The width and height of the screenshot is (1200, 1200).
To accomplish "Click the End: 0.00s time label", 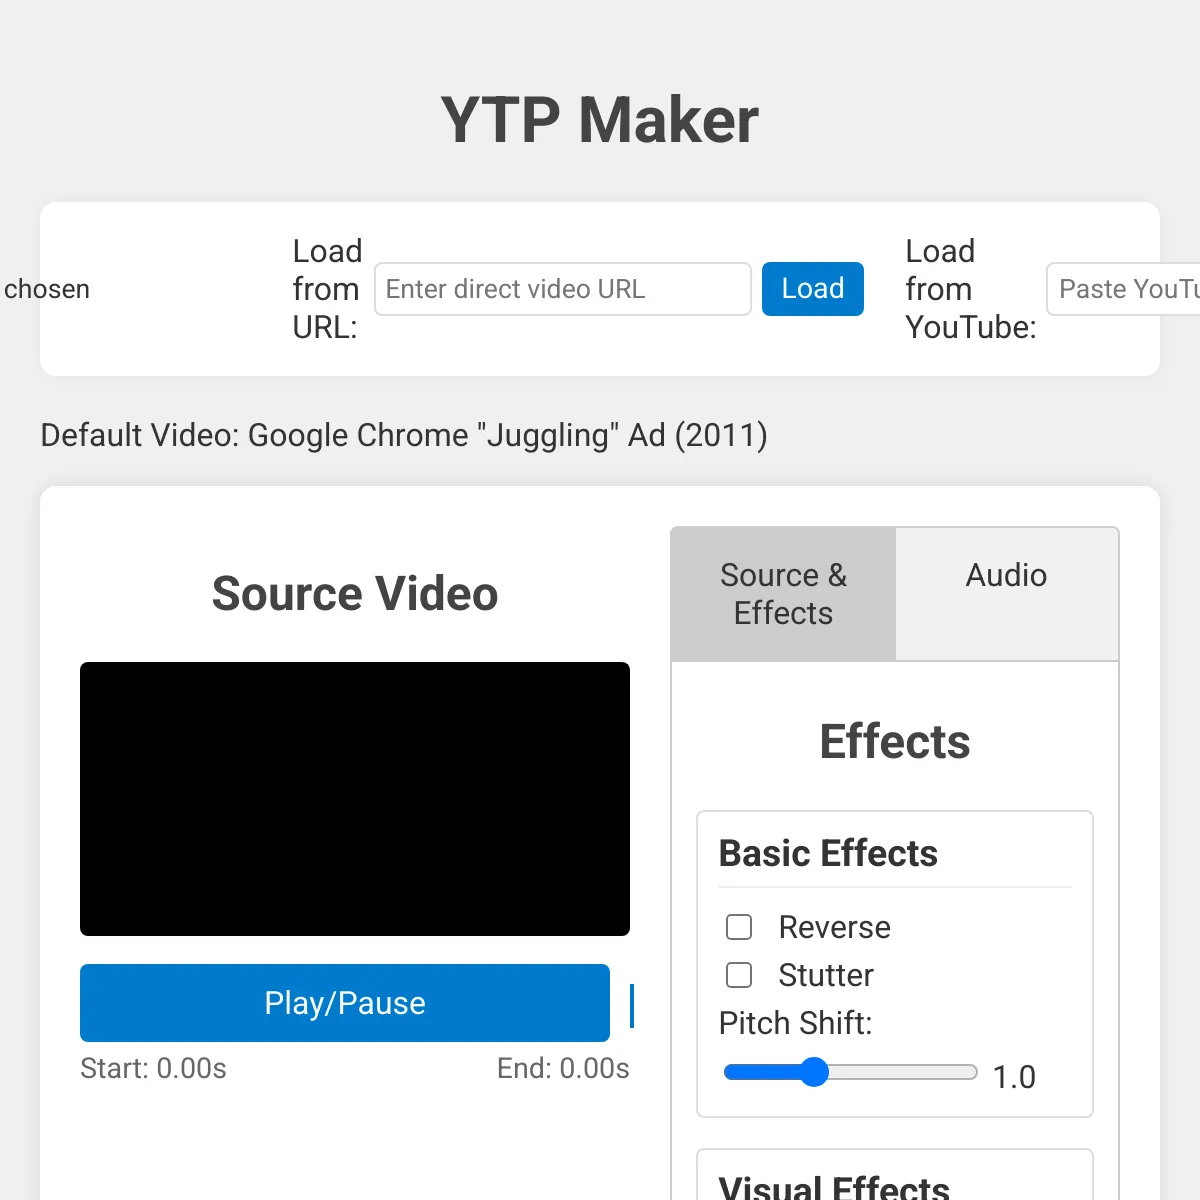I will coord(564,1068).
